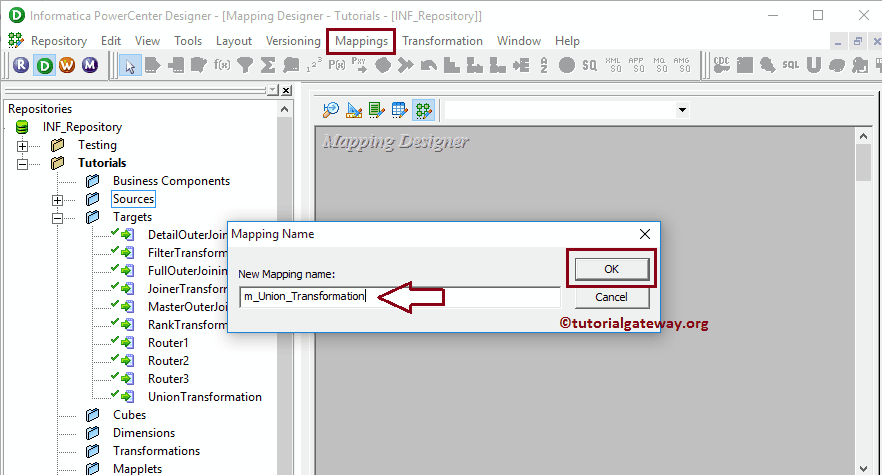Select the XML SQ toolbar icon
The width and height of the screenshot is (882, 475).
tap(613, 65)
